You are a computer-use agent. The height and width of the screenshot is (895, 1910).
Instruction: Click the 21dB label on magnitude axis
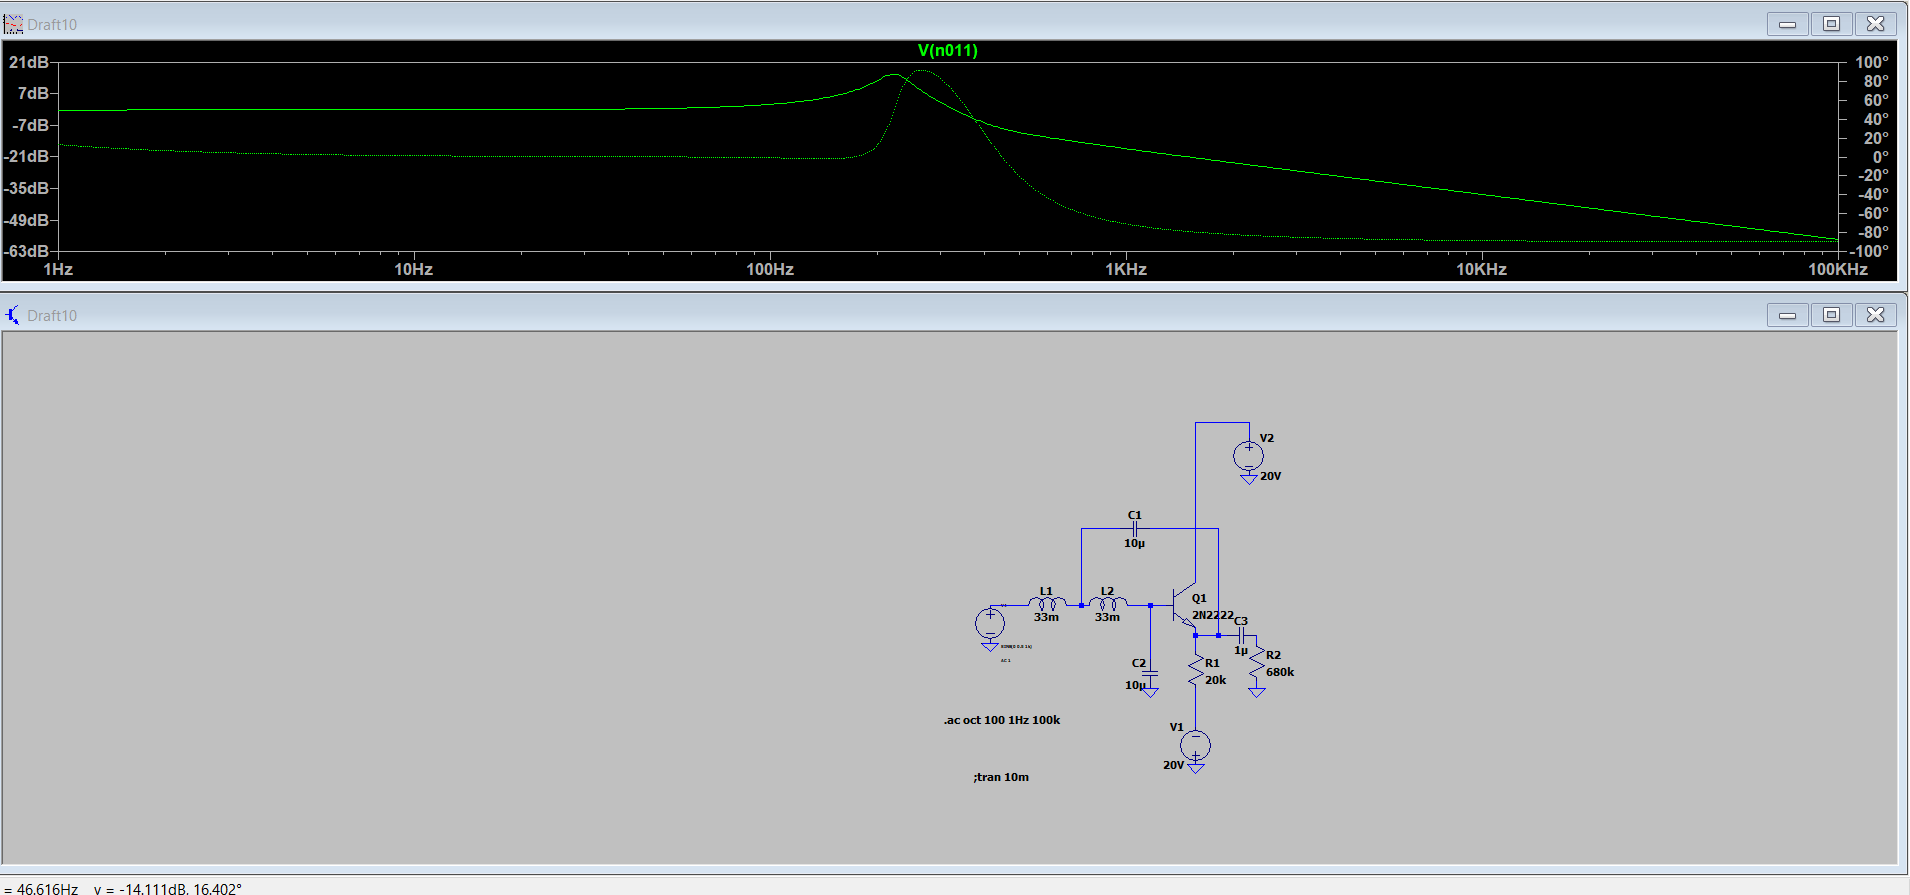(29, 62)
